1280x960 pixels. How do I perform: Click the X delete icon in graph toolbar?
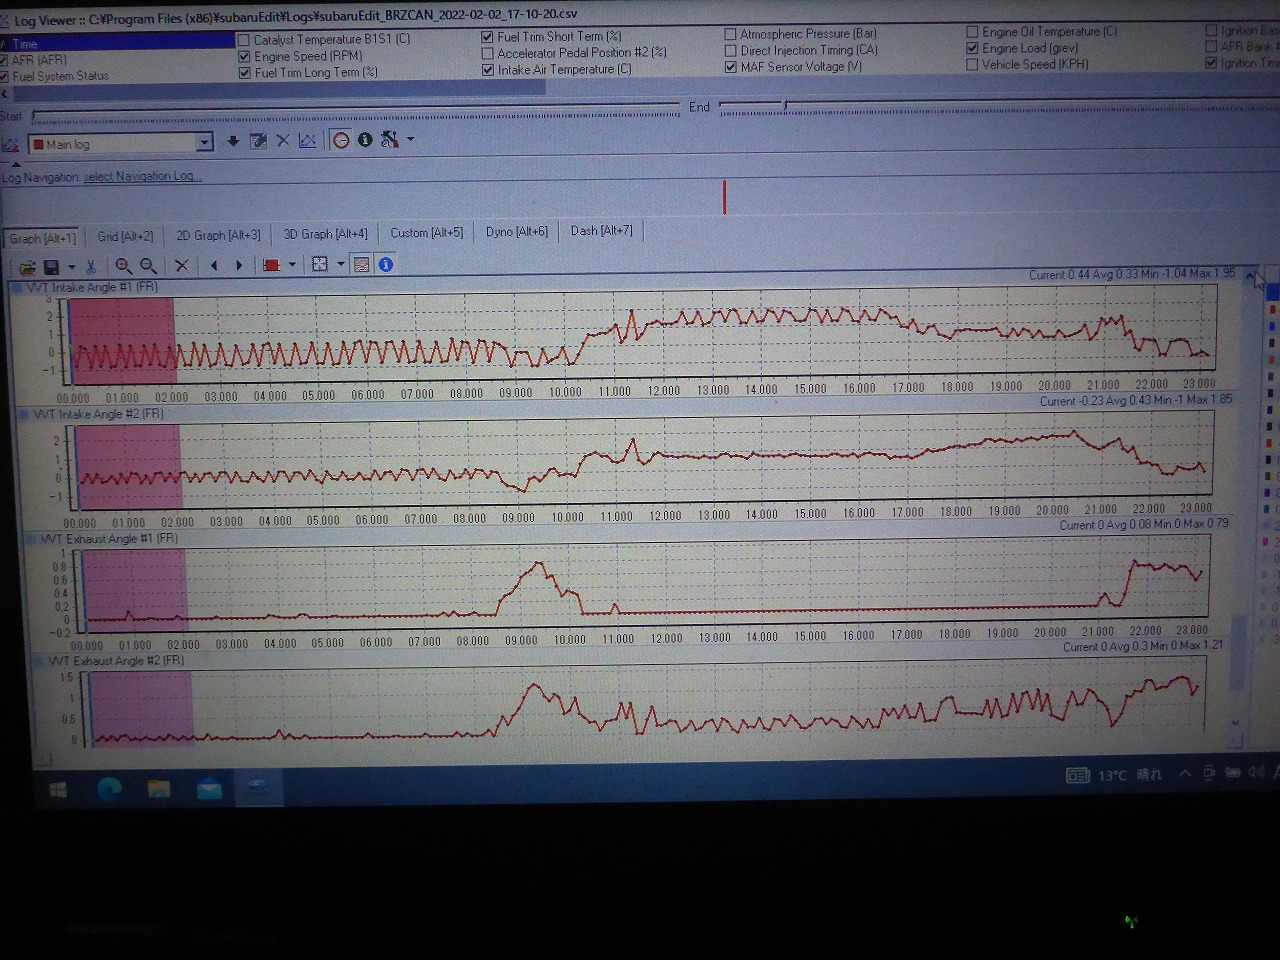point(181,266)
